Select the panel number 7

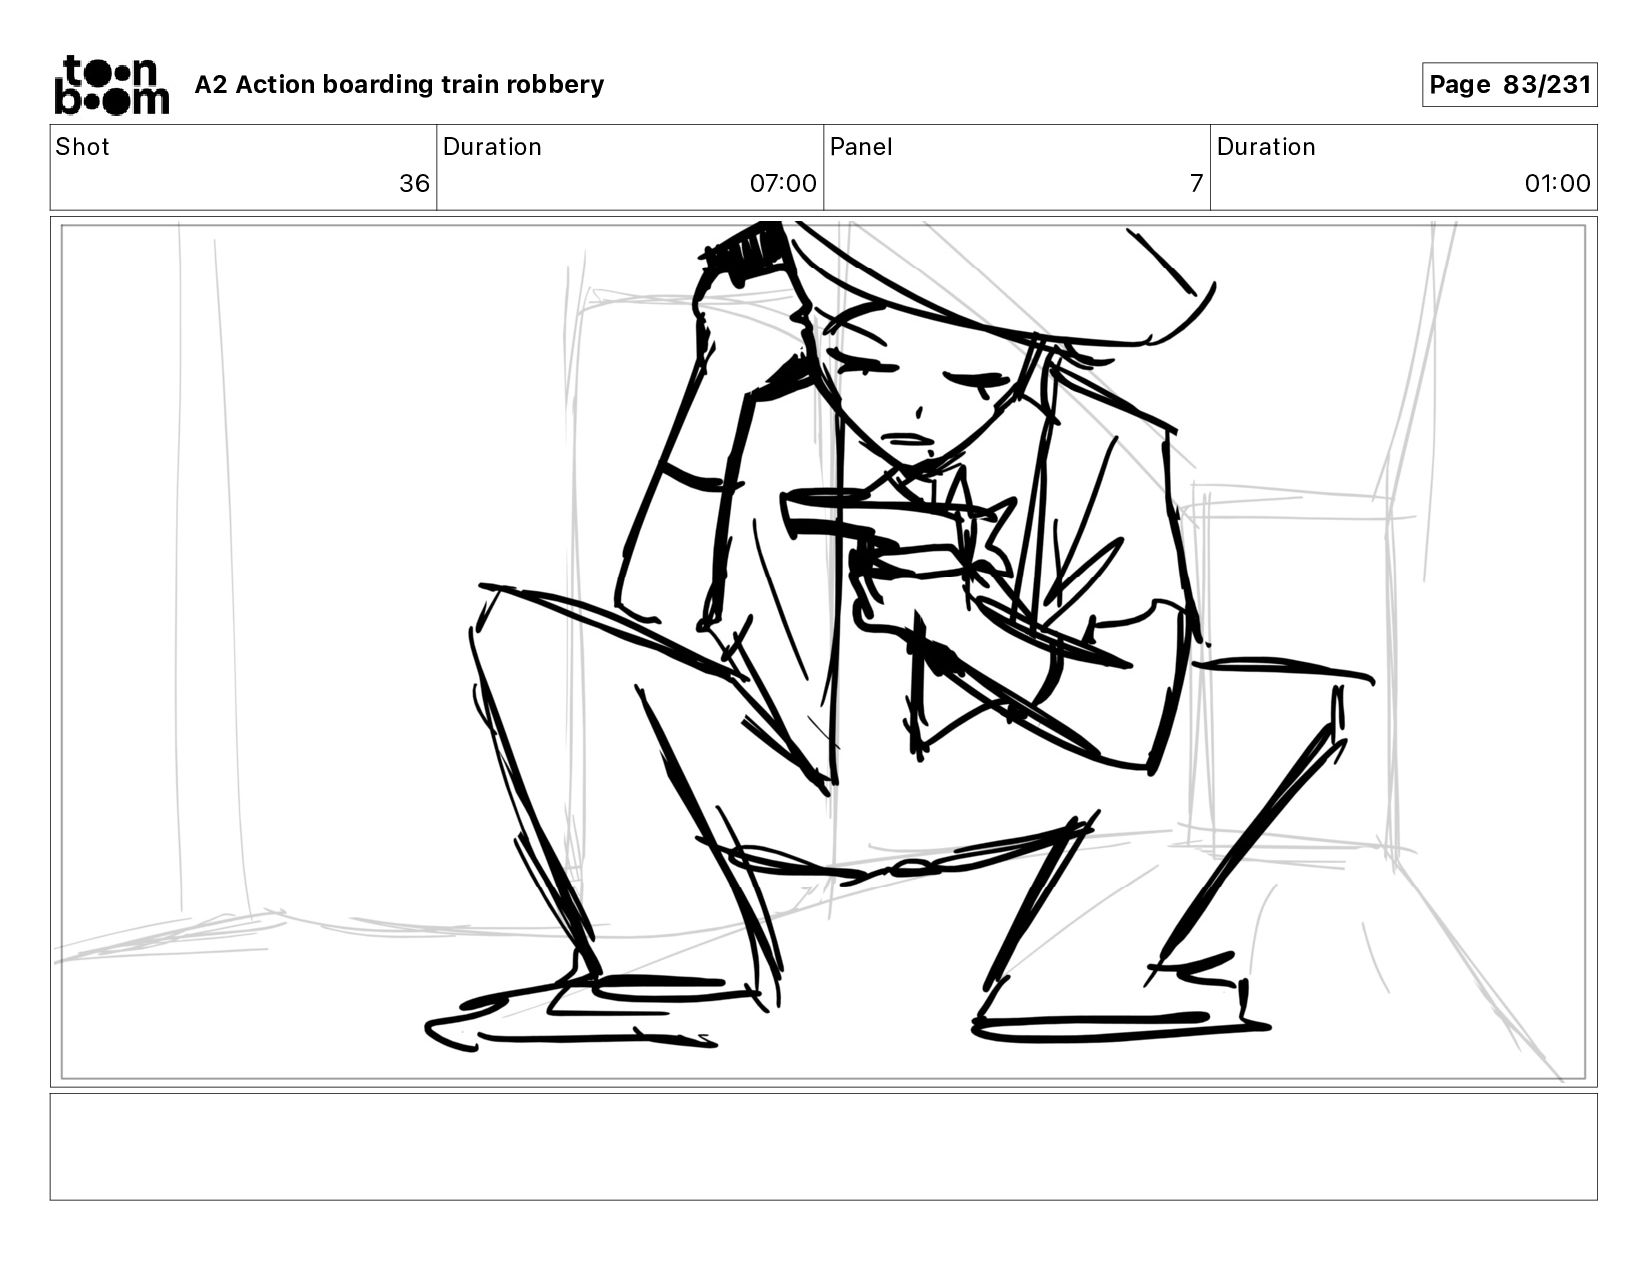click(x=1196, y=184)
